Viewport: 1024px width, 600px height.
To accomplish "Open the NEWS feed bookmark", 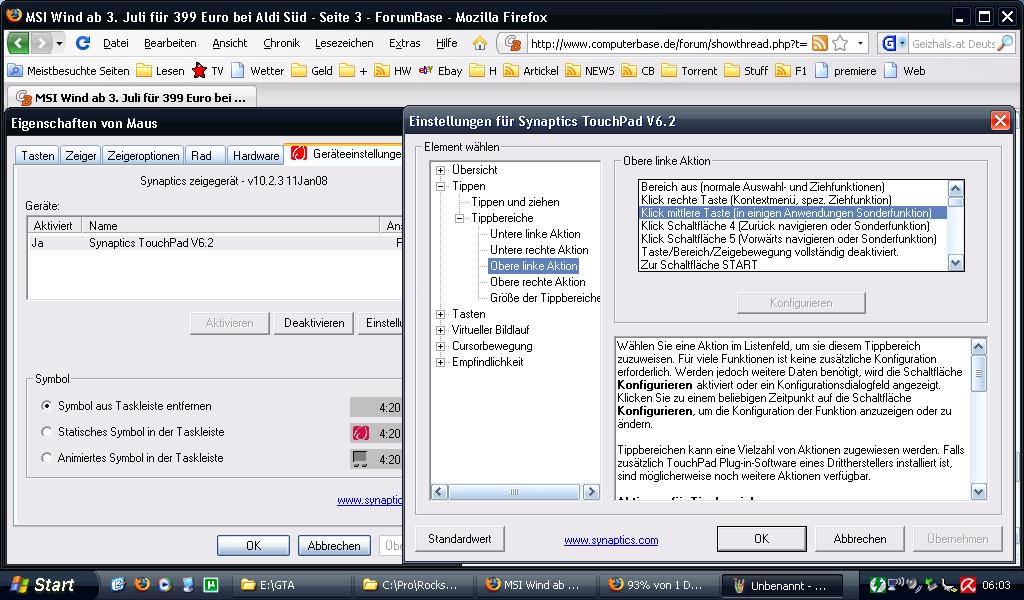I will pyautogui.click(x=590, y=71).
